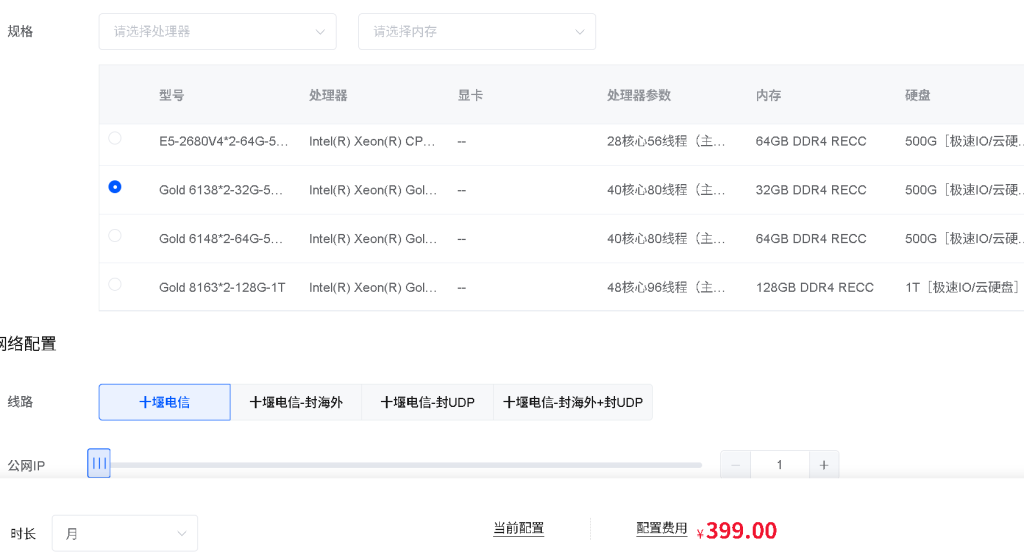The image size is (1024, 552).
Task: Select the E5-2680V4*2-64G radio button
Action: 115,138
